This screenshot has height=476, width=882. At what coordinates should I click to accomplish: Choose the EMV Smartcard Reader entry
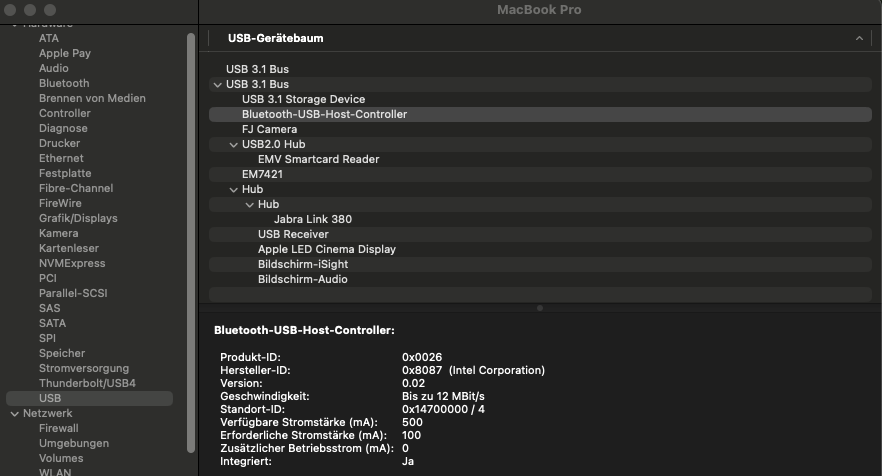(x=318, y=159)
